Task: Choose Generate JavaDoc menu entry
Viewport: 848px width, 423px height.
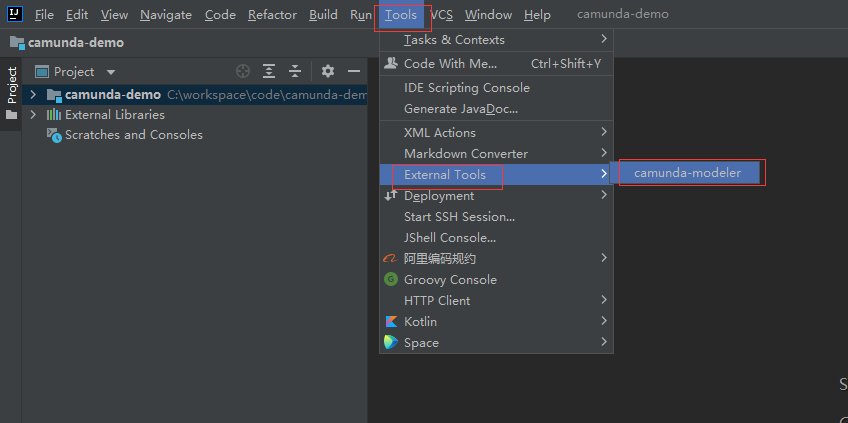Action: 496,109
